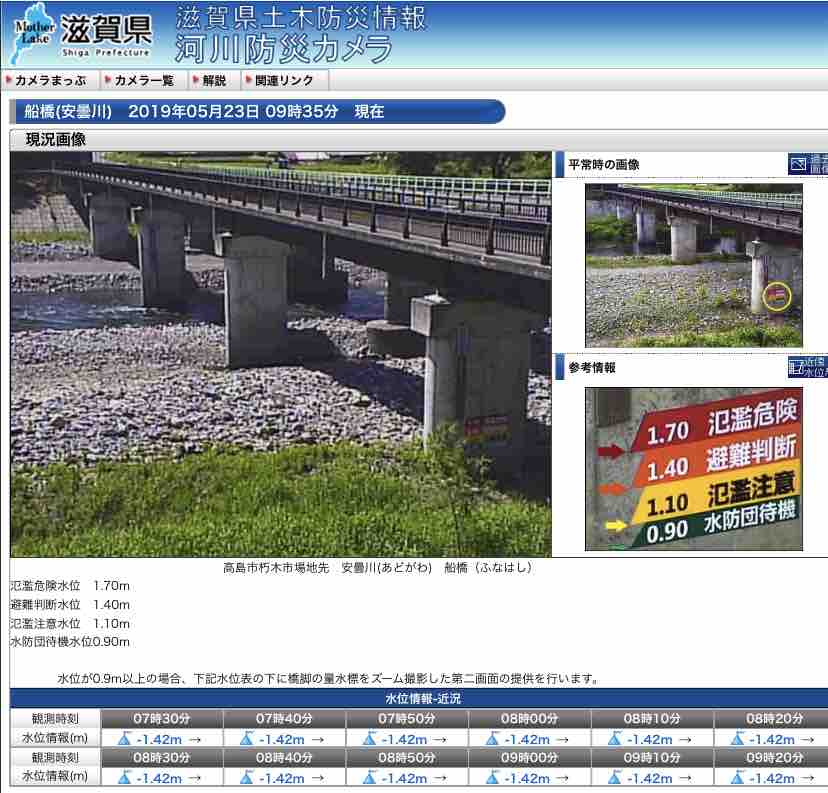
Task: Click the 07時30分 time header cell
Action: [162, 719]
